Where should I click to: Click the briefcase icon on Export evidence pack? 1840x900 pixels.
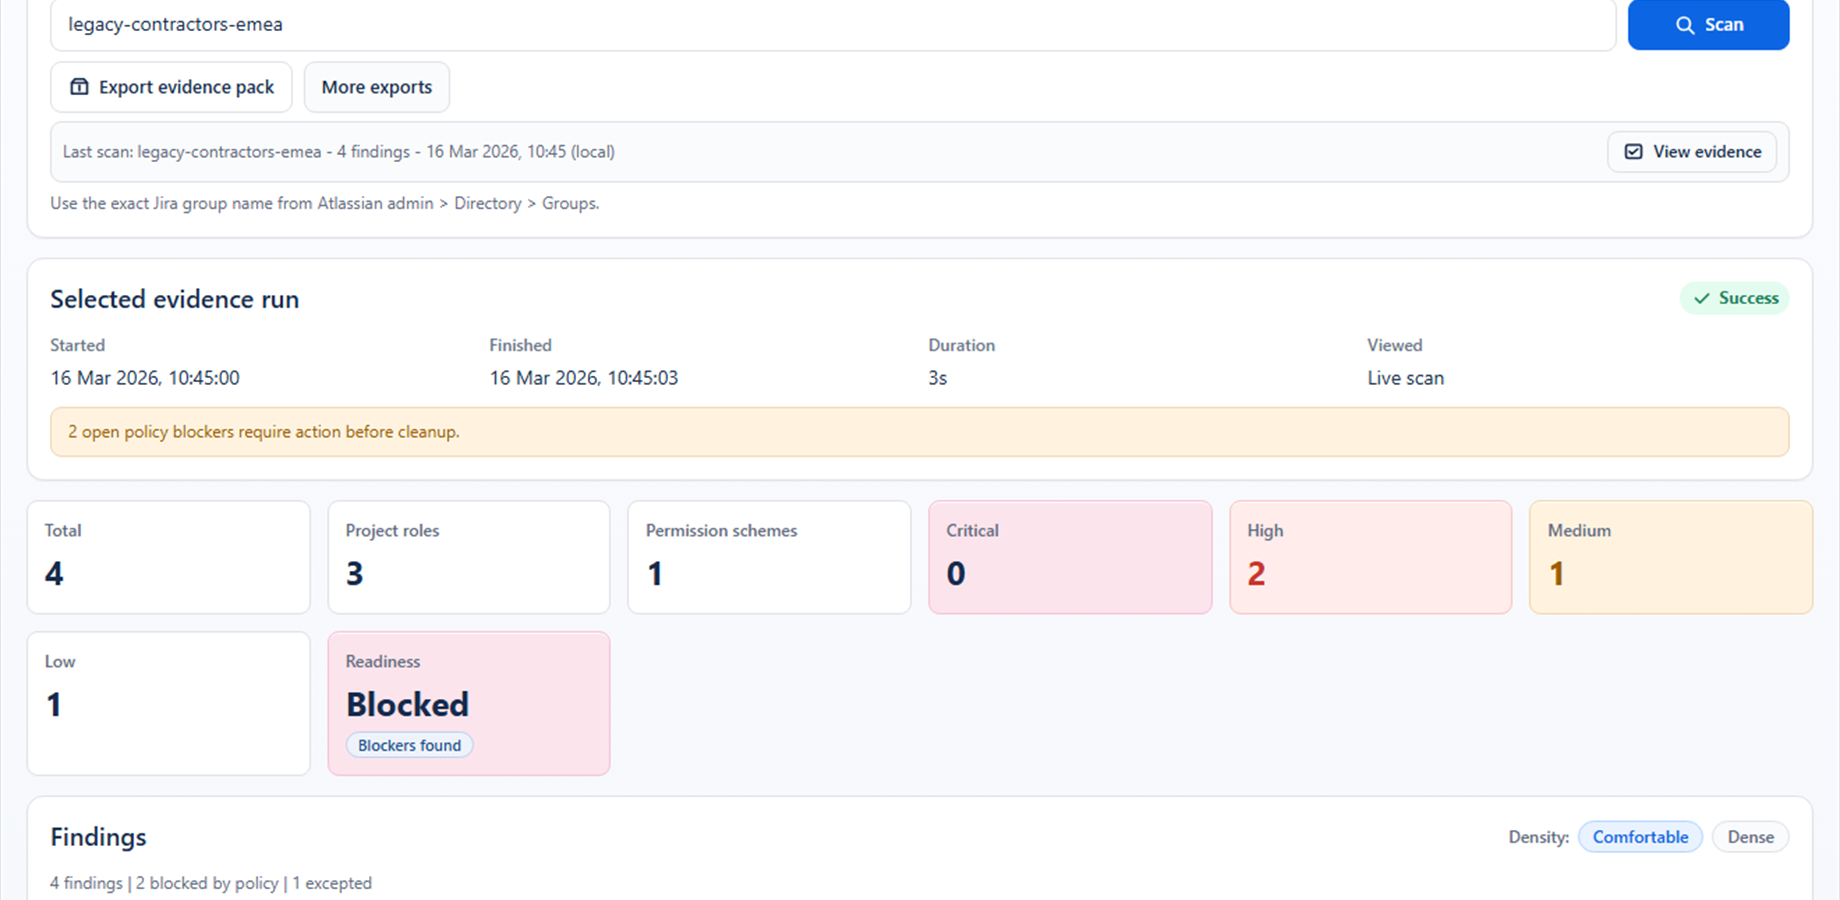point(79,87)
